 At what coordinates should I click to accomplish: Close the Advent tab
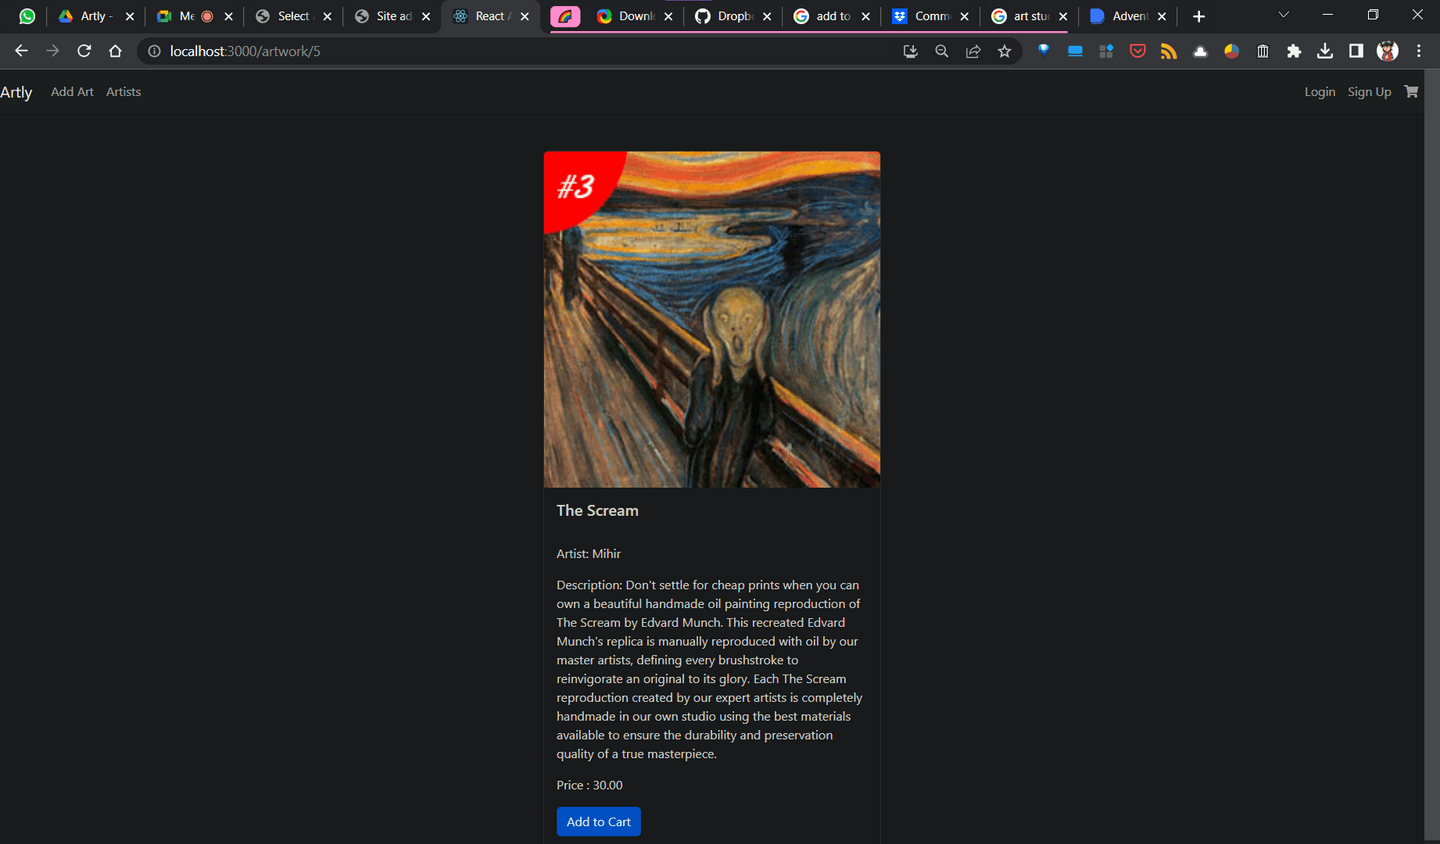click(1162, 16)
